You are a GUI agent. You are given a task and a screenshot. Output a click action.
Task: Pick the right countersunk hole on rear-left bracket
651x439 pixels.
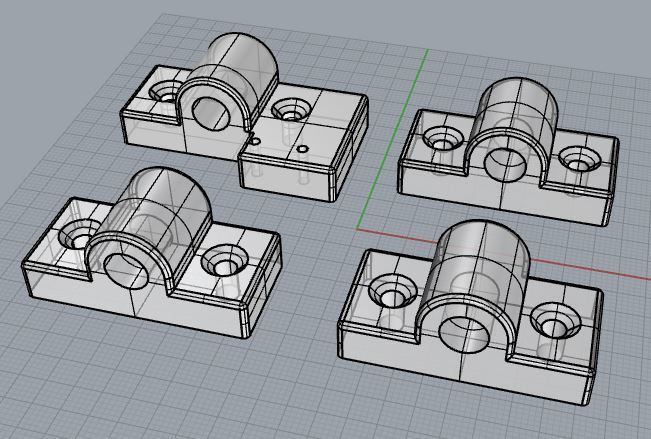click(292, 110)
